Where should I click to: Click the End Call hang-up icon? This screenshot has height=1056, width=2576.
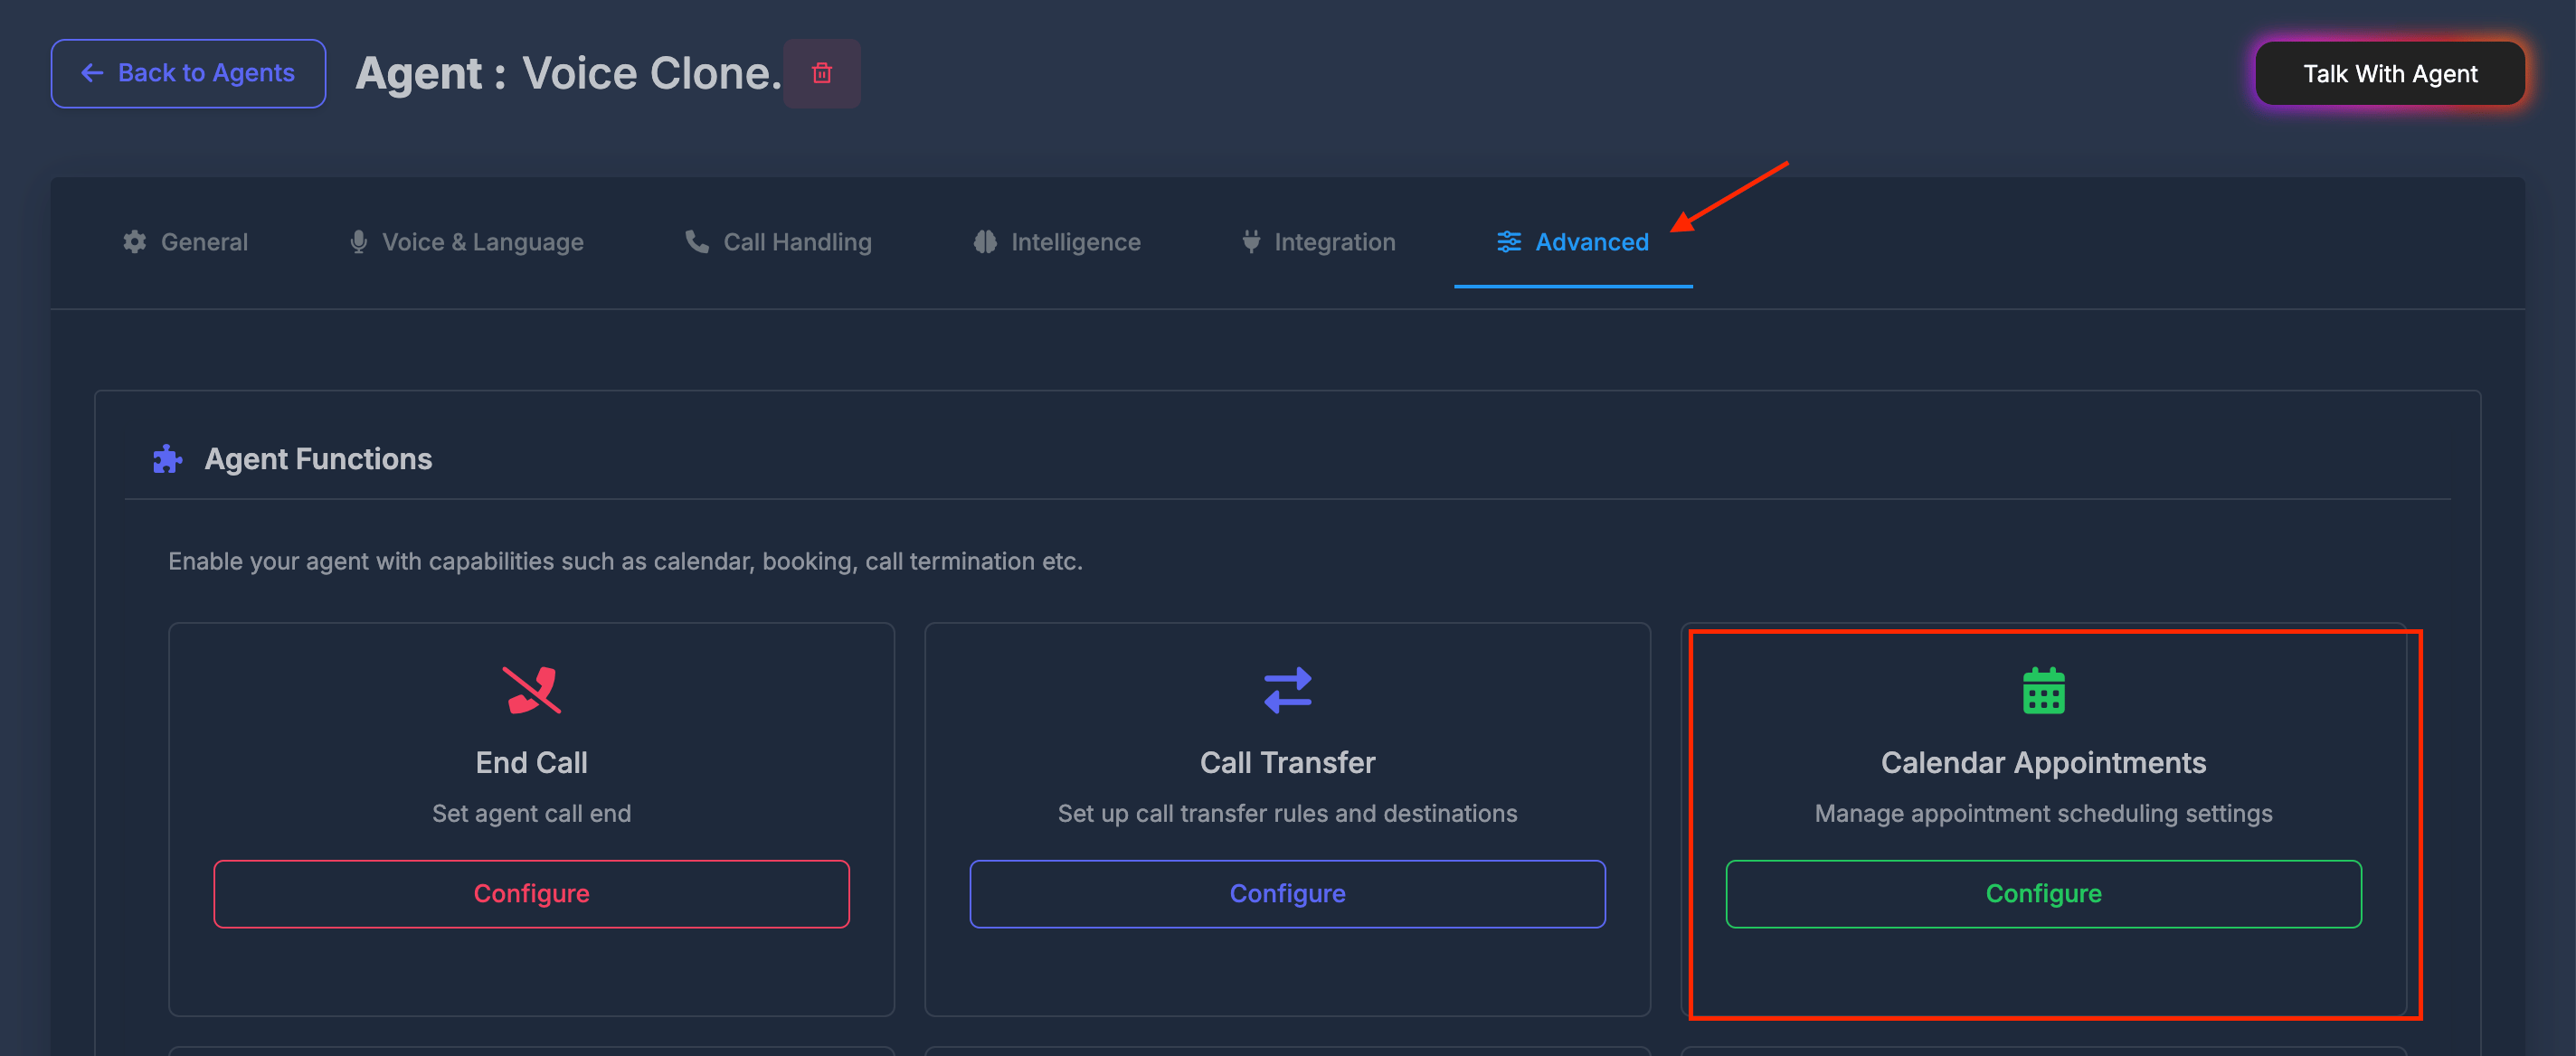click(x=532, y=690)
